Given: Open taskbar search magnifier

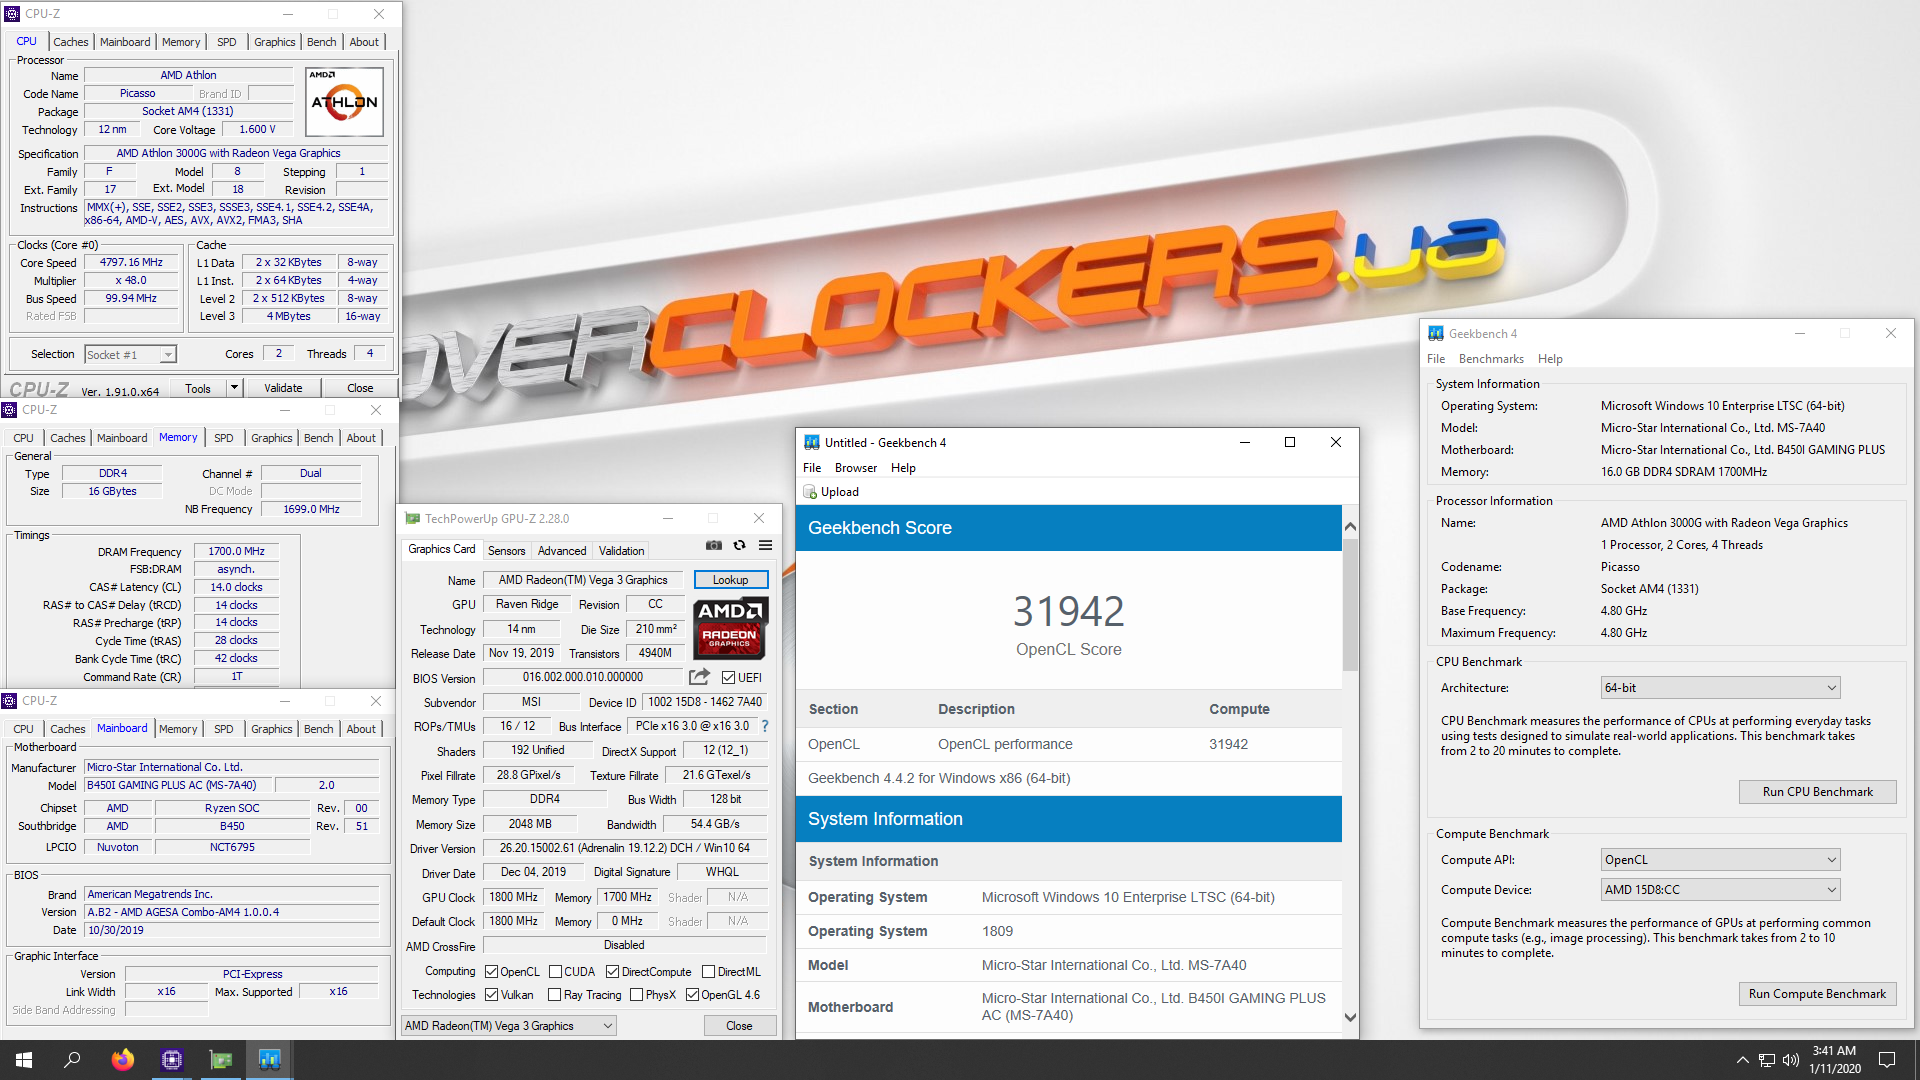Looking at the screenshot, I should (72, 1060).
